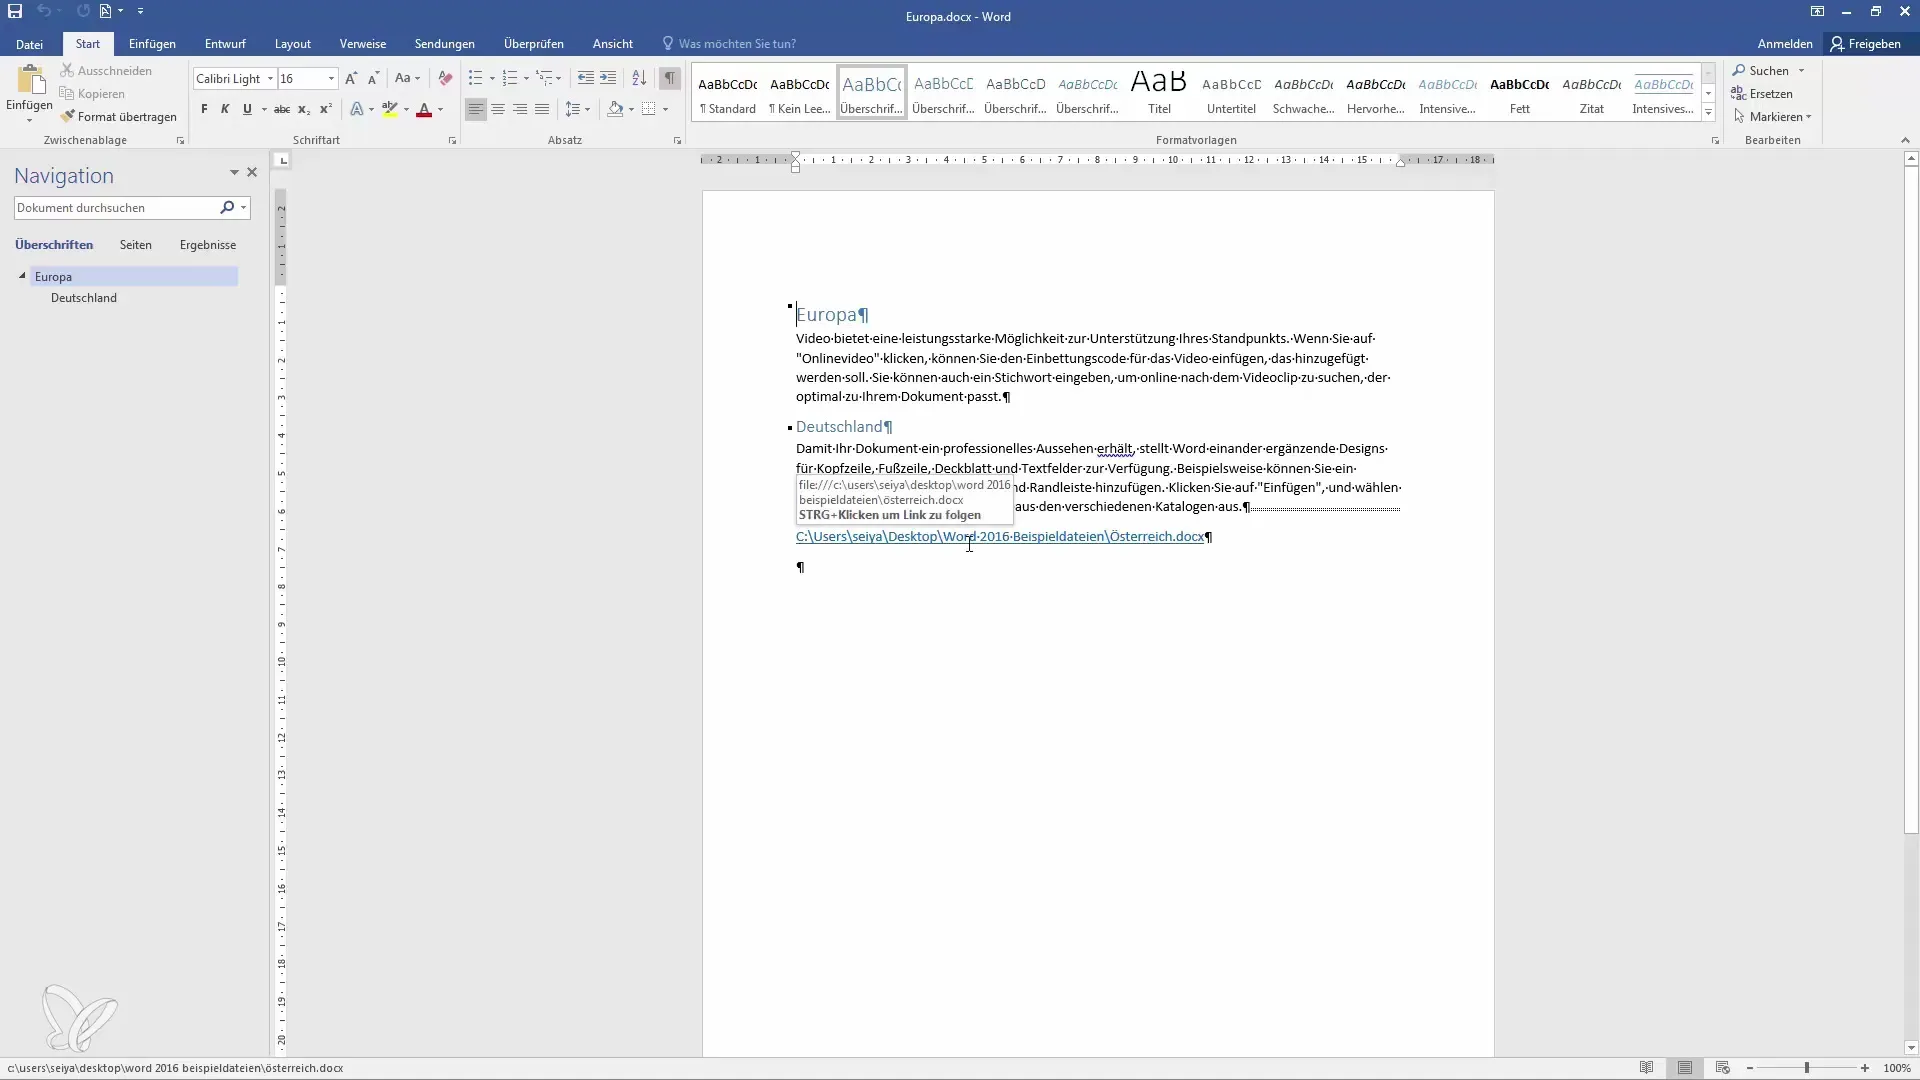Click the Deutschland tree item
This screenshot has height=1080, width=1920.
tap(83, 297)
